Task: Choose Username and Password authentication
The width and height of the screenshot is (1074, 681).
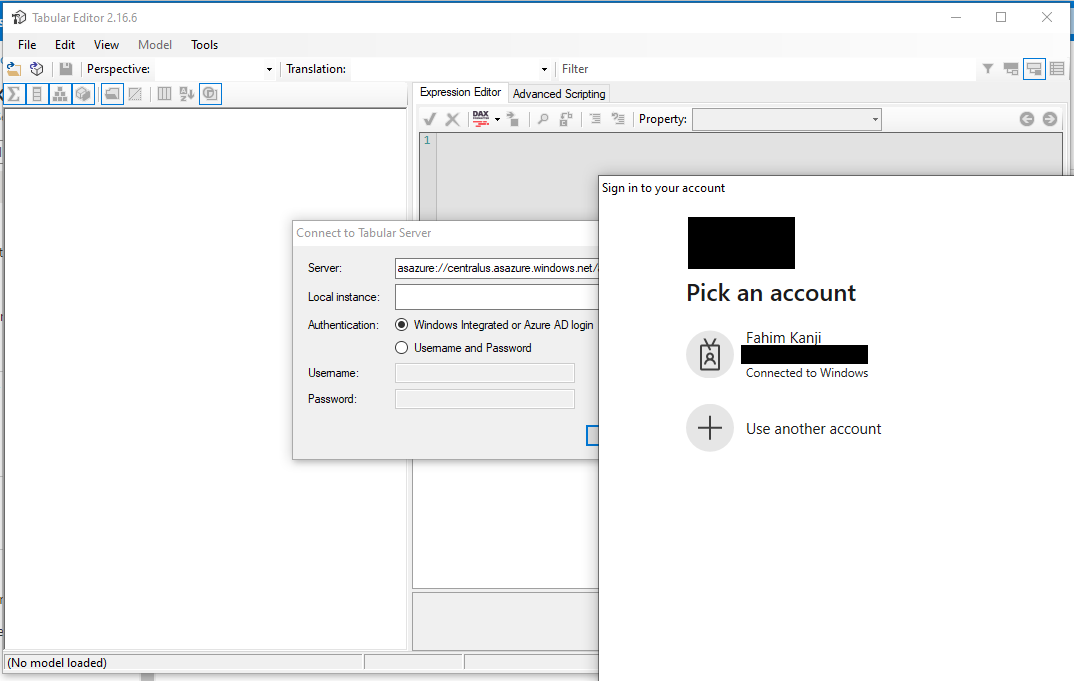Action: 401,347
